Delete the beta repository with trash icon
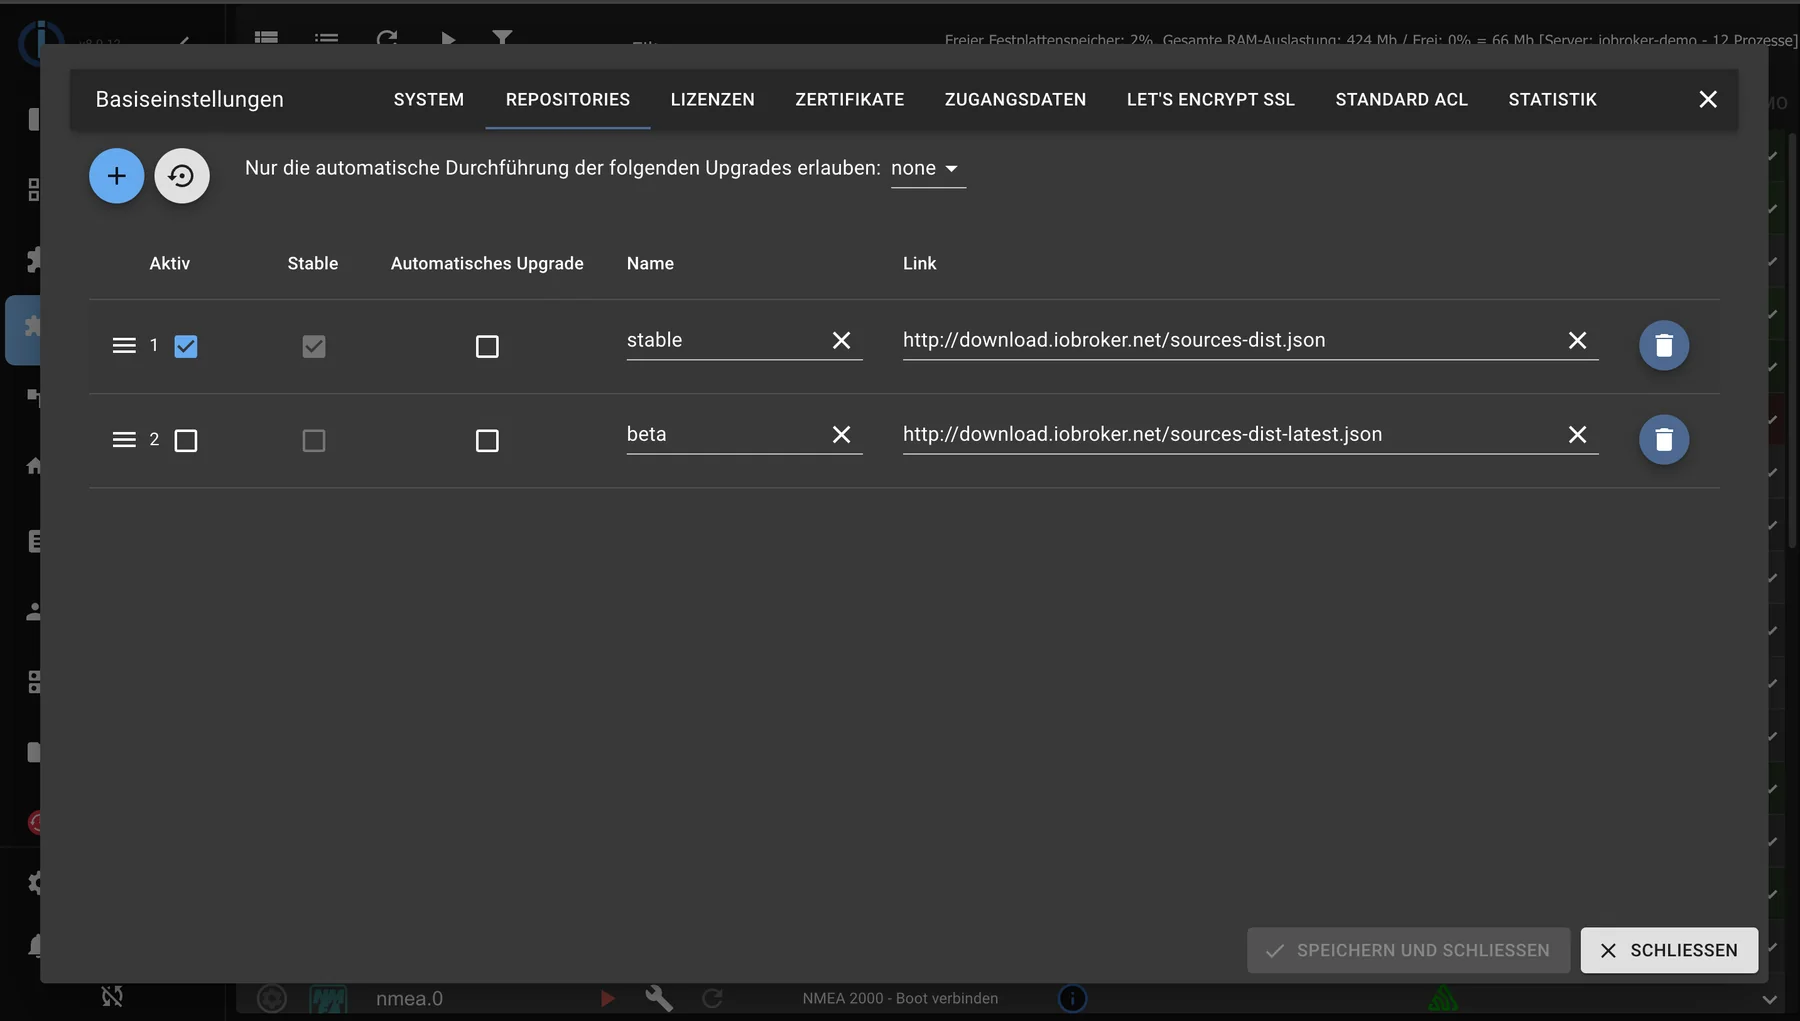1800x1021 pixels. coord(1663,439)
